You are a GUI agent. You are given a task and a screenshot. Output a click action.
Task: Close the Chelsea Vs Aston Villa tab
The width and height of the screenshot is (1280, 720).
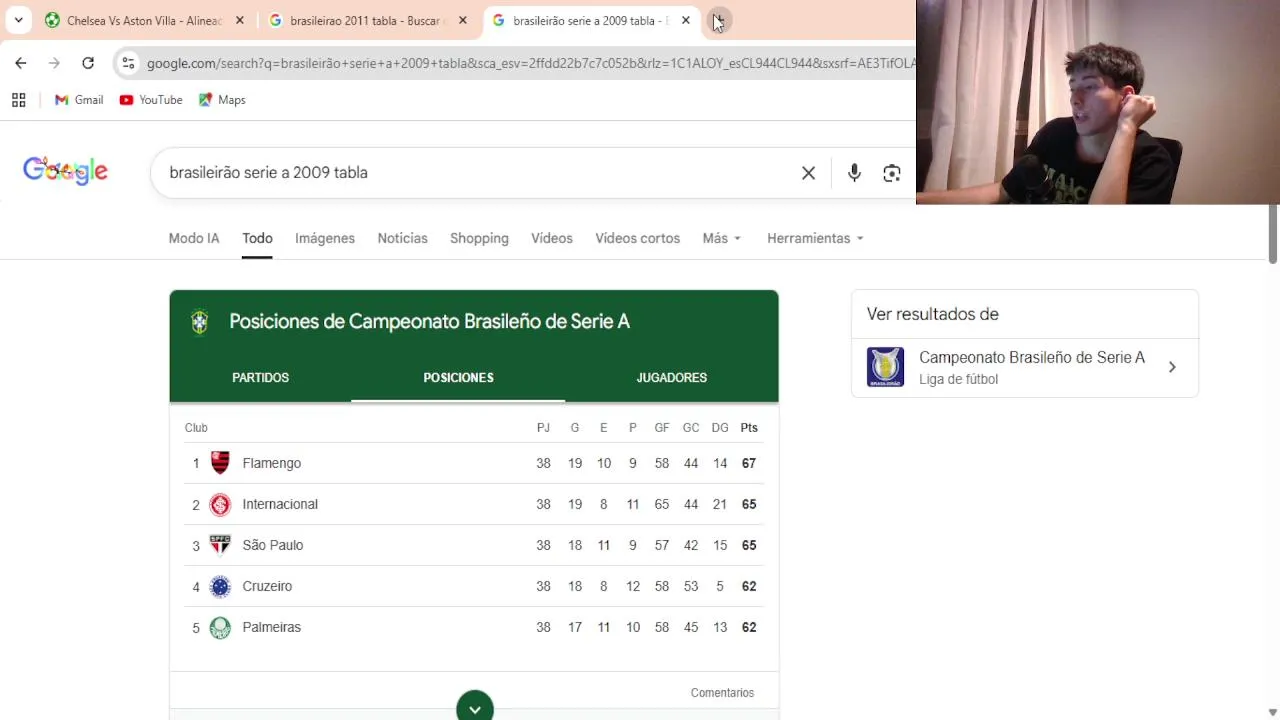tap(240, 20)
